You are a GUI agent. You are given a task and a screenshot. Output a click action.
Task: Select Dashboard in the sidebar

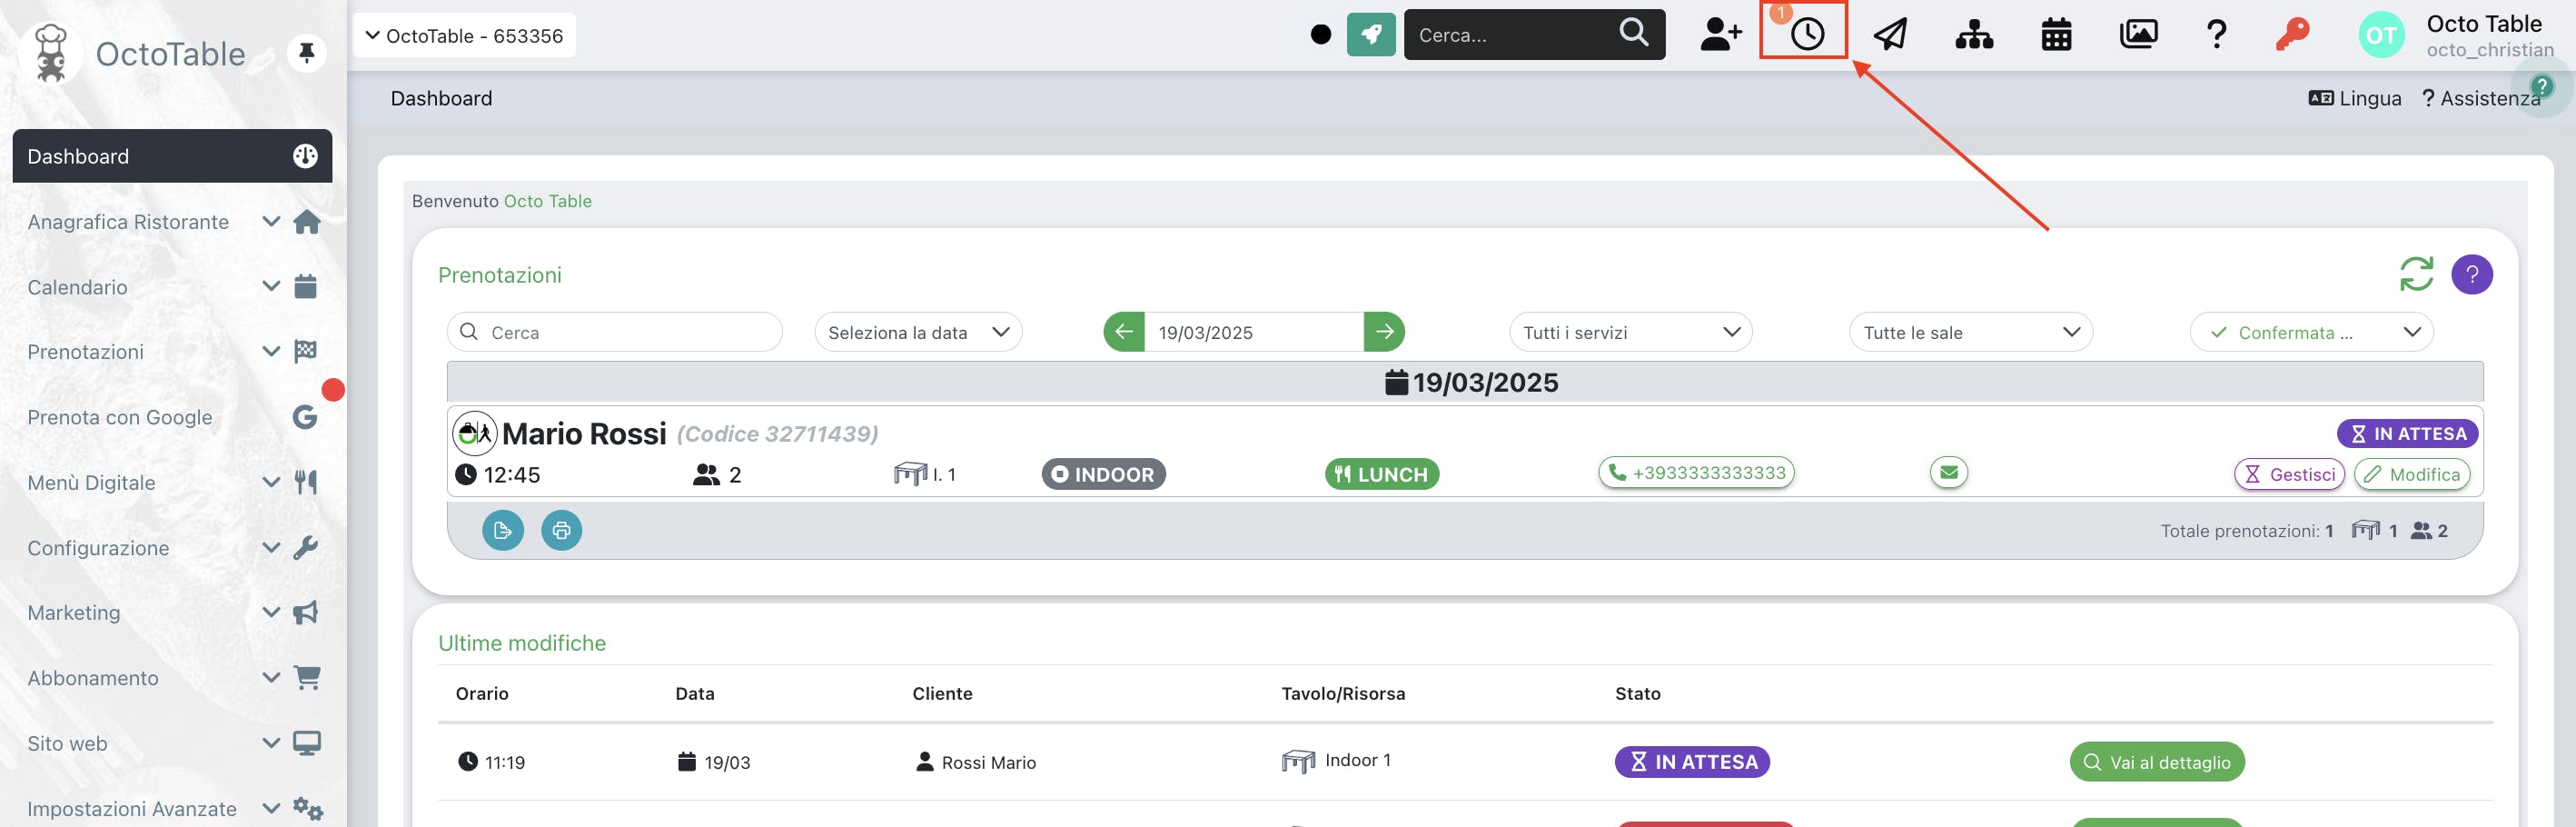pos(172,156)
